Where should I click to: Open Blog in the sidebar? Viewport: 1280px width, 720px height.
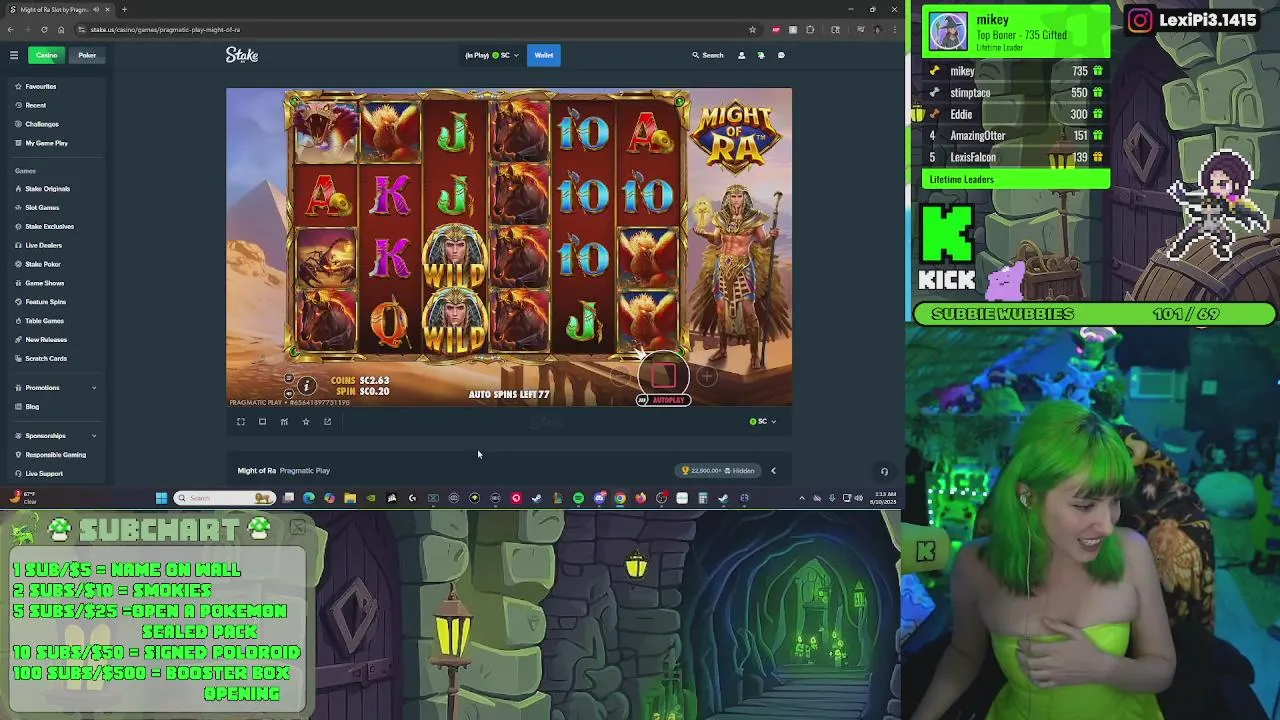coord(56,406)
